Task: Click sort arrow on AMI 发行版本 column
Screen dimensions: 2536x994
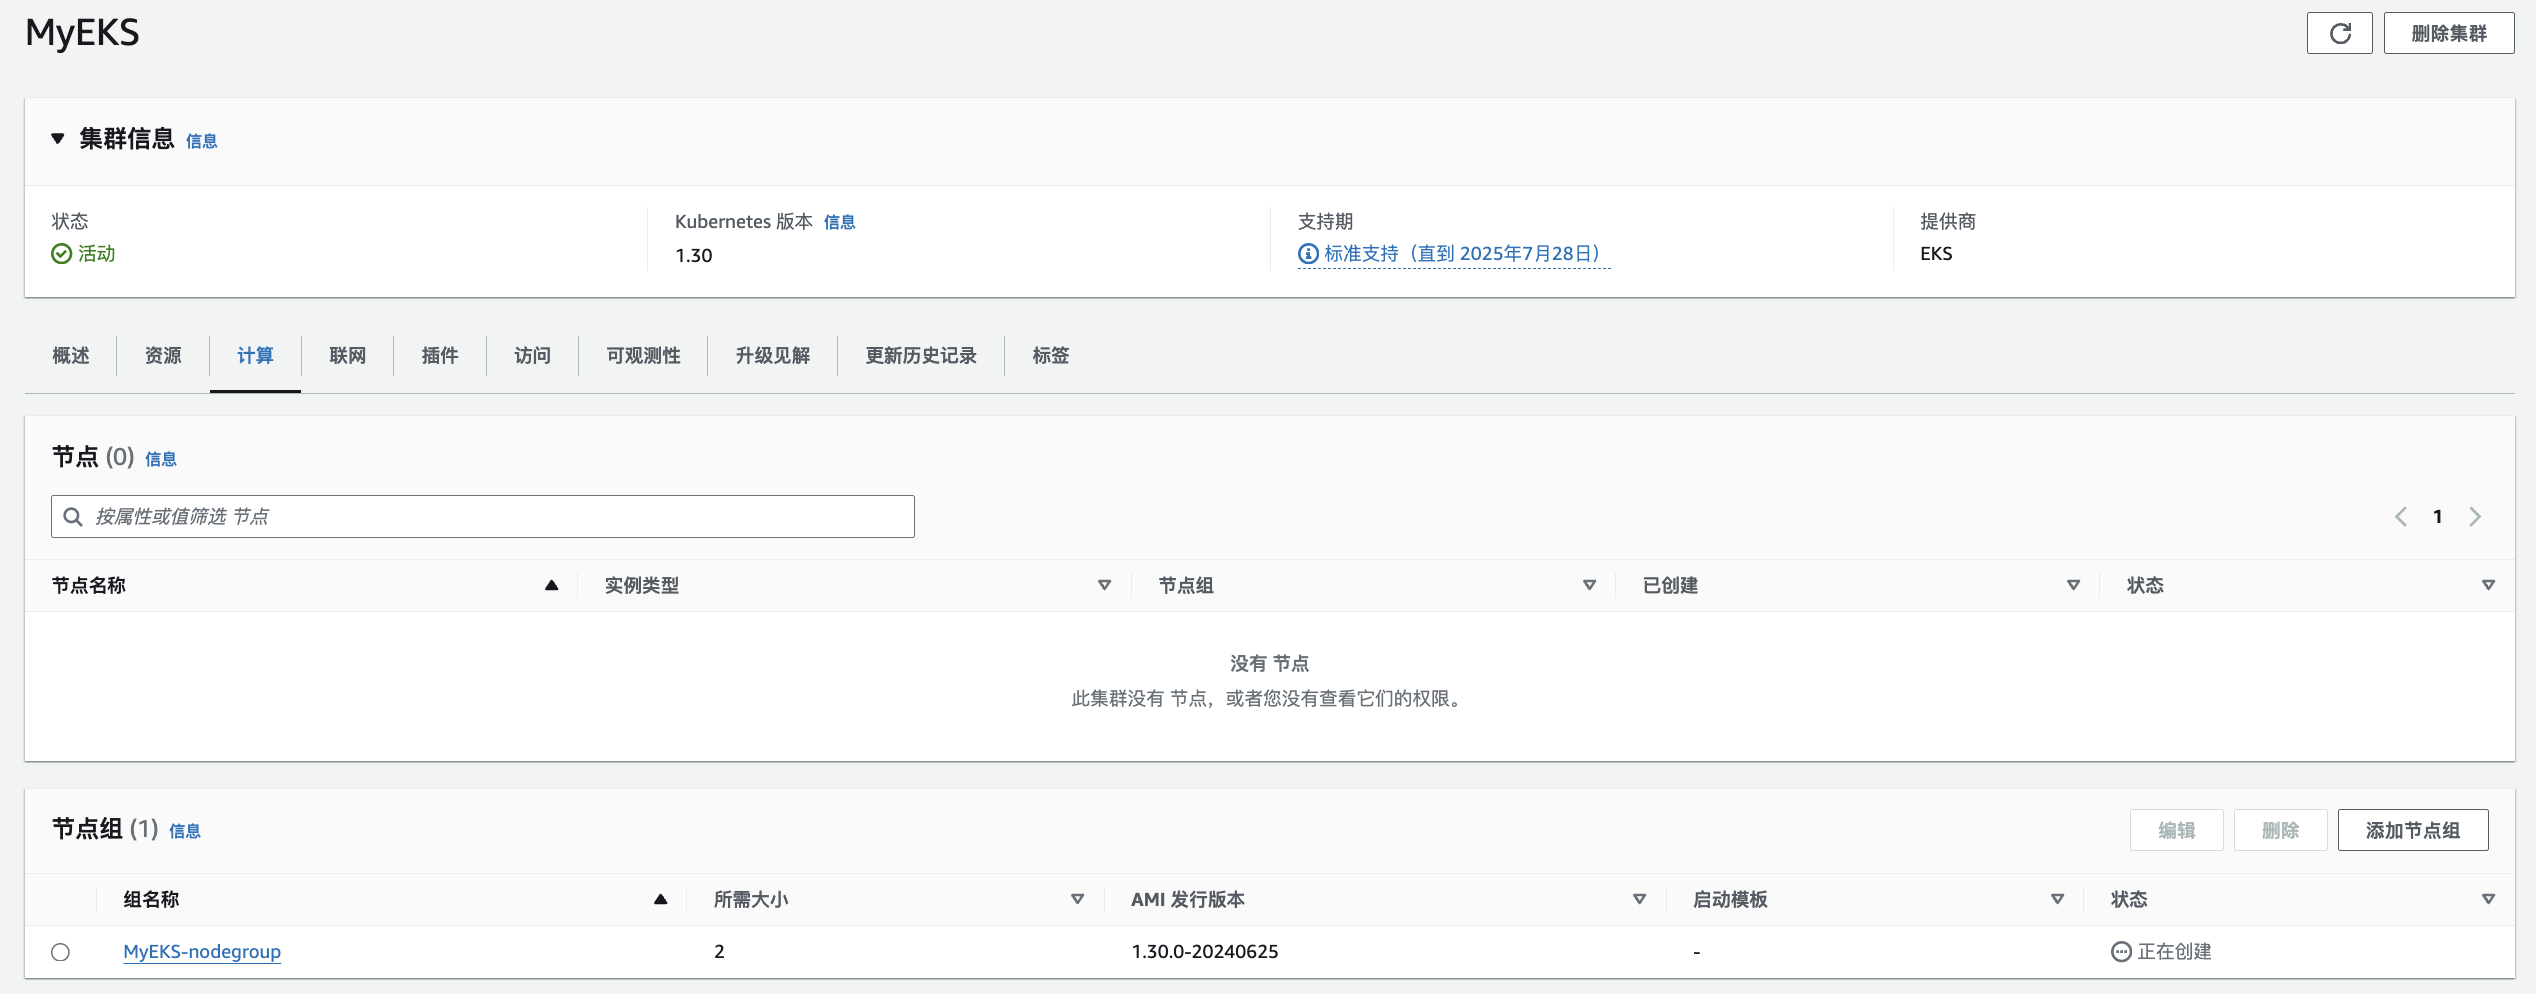Action: [x=1639, y=900]
